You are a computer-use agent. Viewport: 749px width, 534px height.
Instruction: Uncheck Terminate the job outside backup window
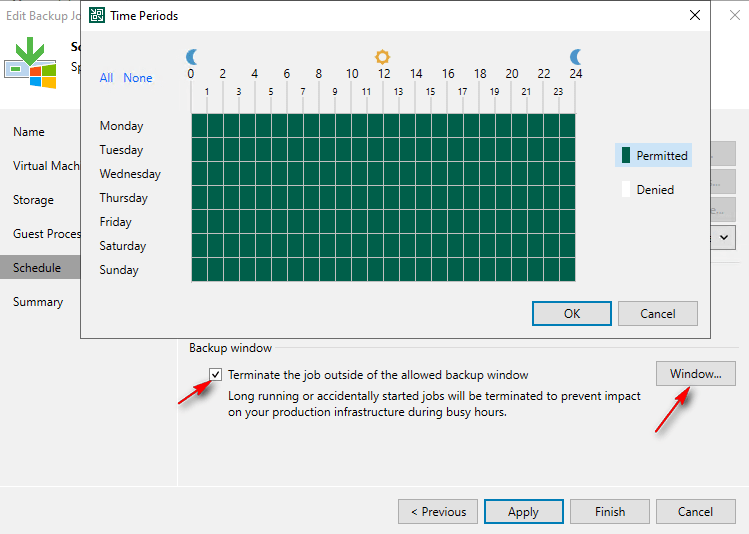point(216,375)
